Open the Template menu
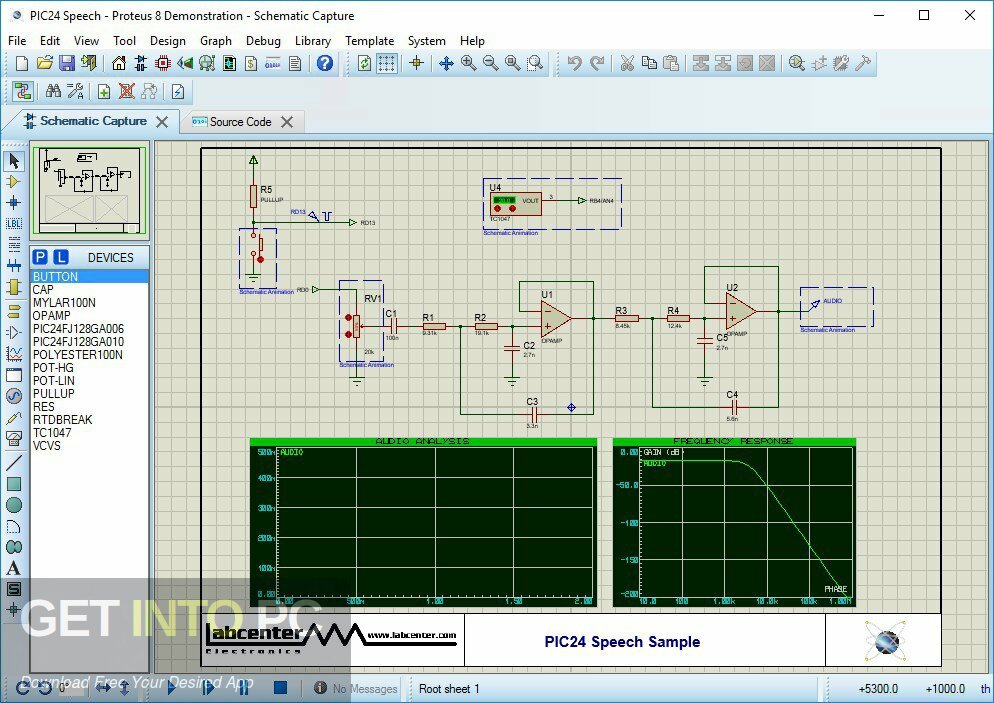Viewport: 994px width, 703px height. pos(370,41)
